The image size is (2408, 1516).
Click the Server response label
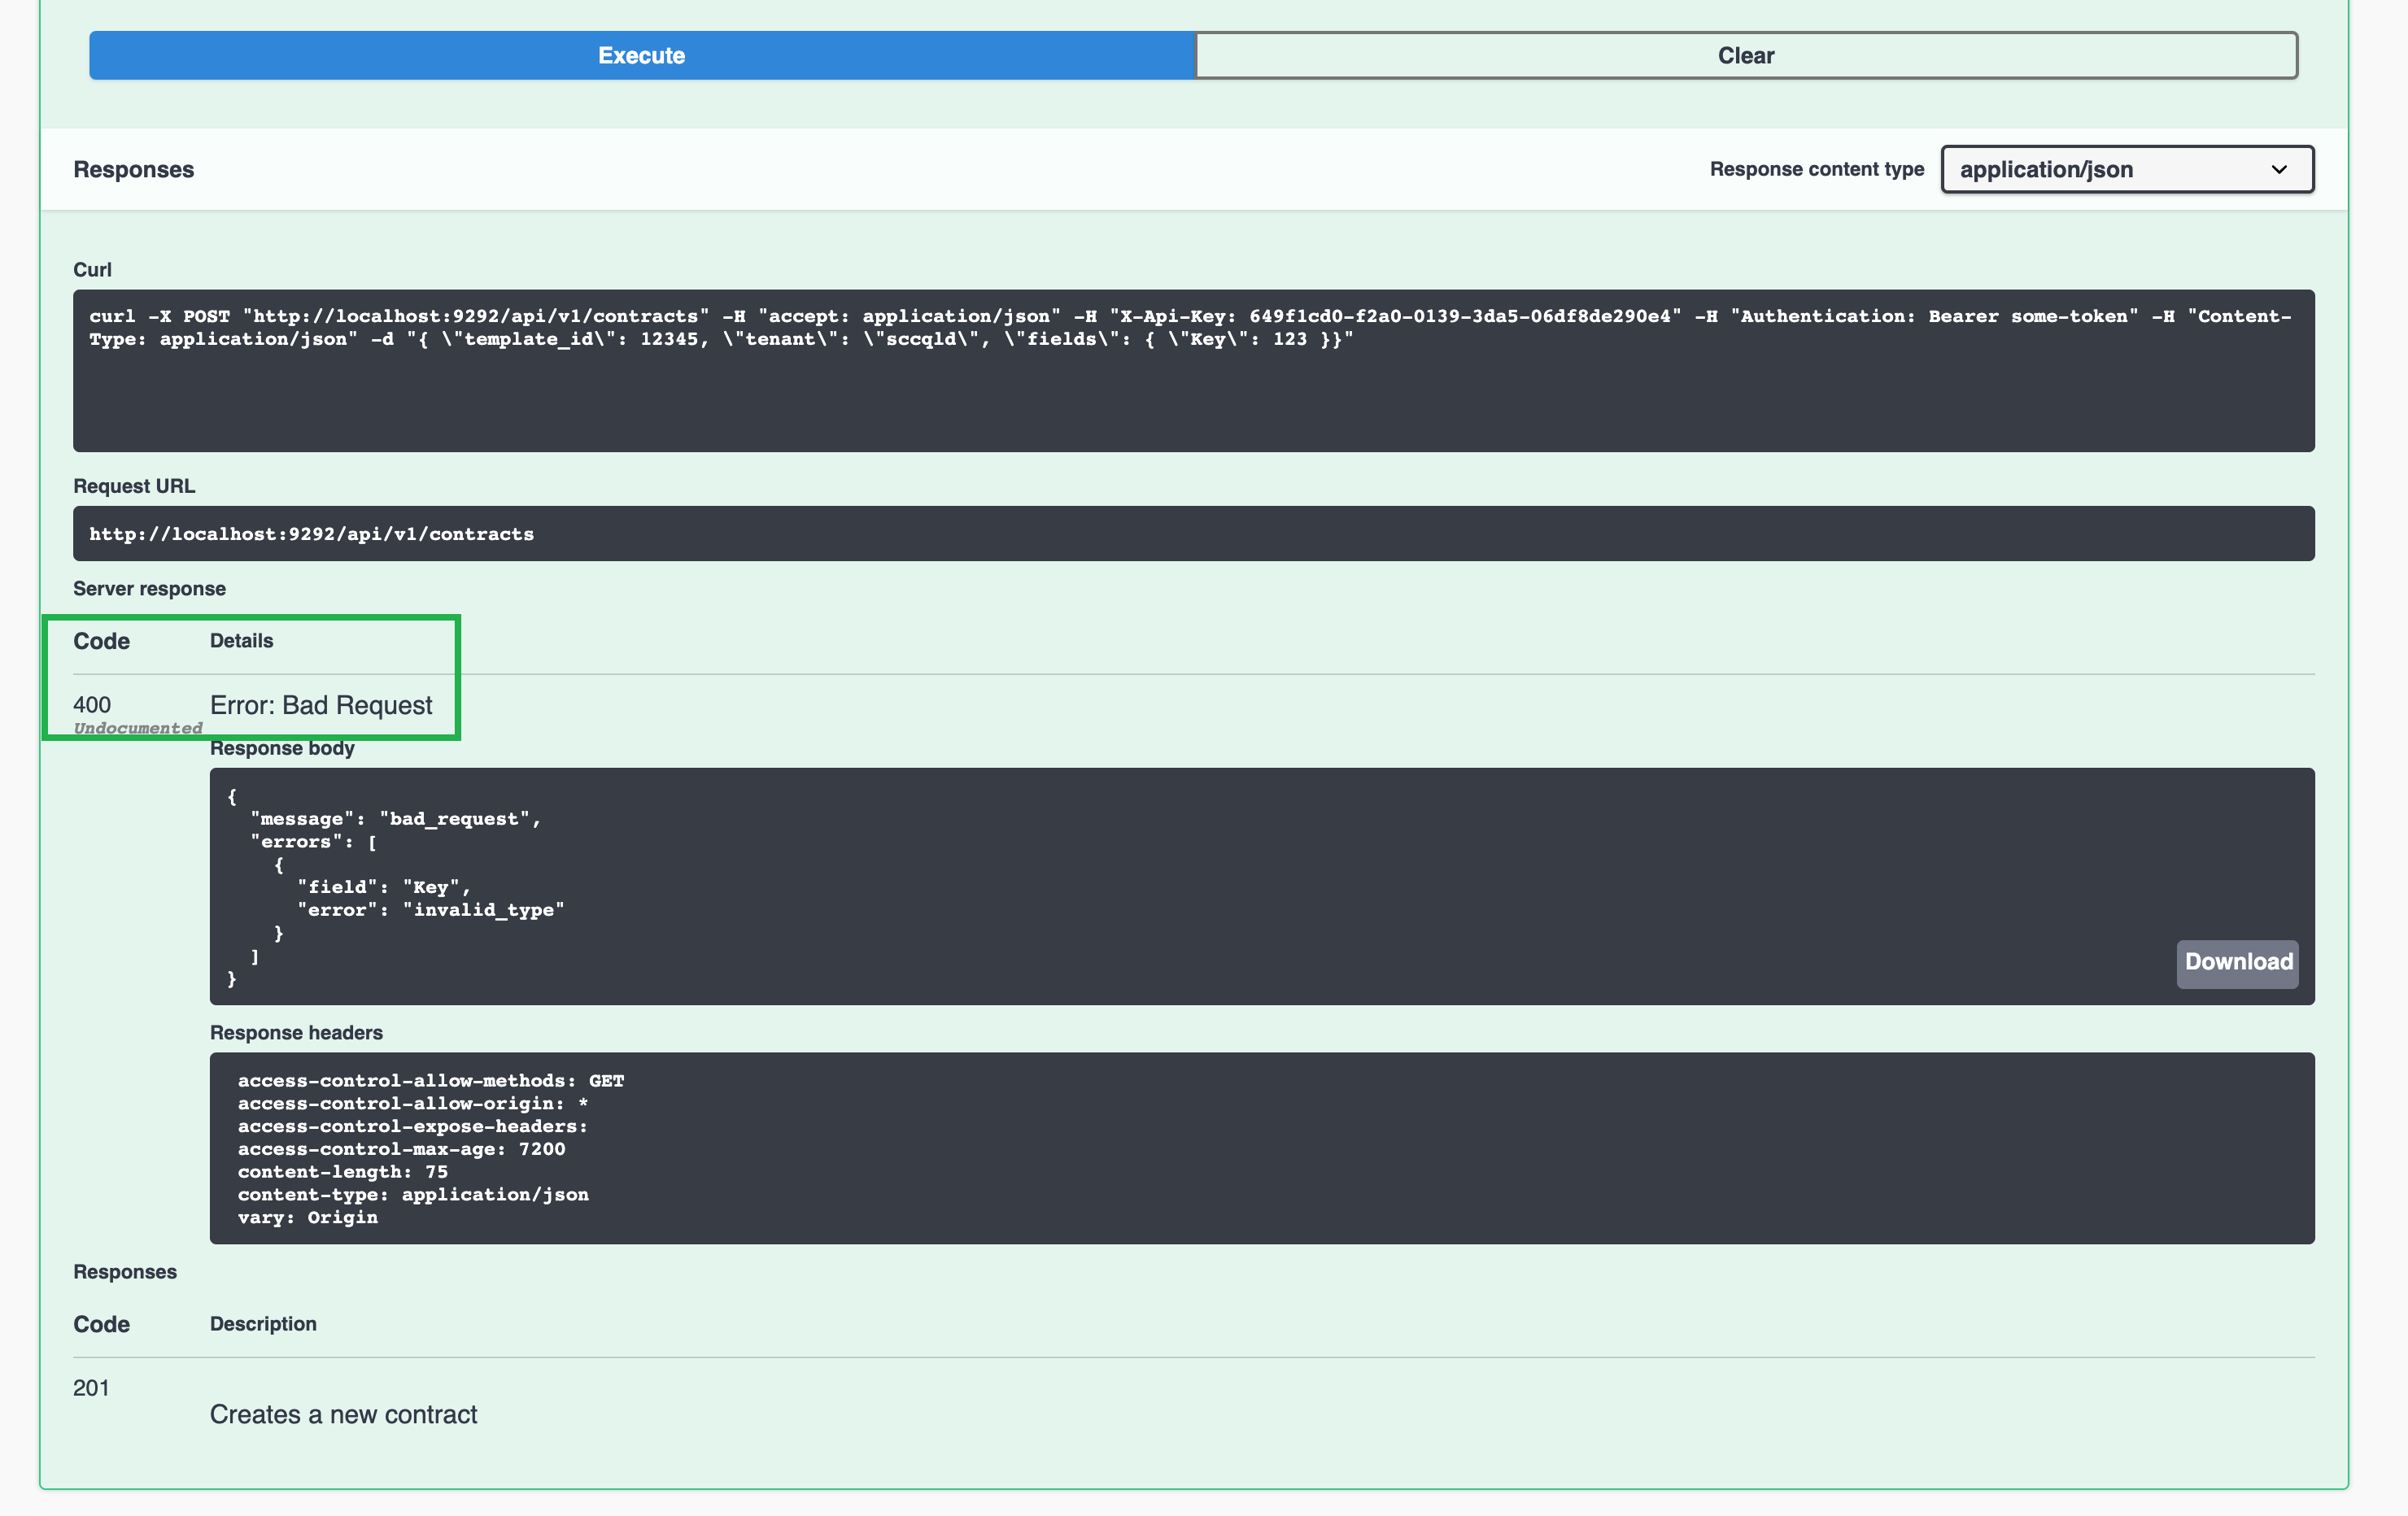click(x=149, y=589)
